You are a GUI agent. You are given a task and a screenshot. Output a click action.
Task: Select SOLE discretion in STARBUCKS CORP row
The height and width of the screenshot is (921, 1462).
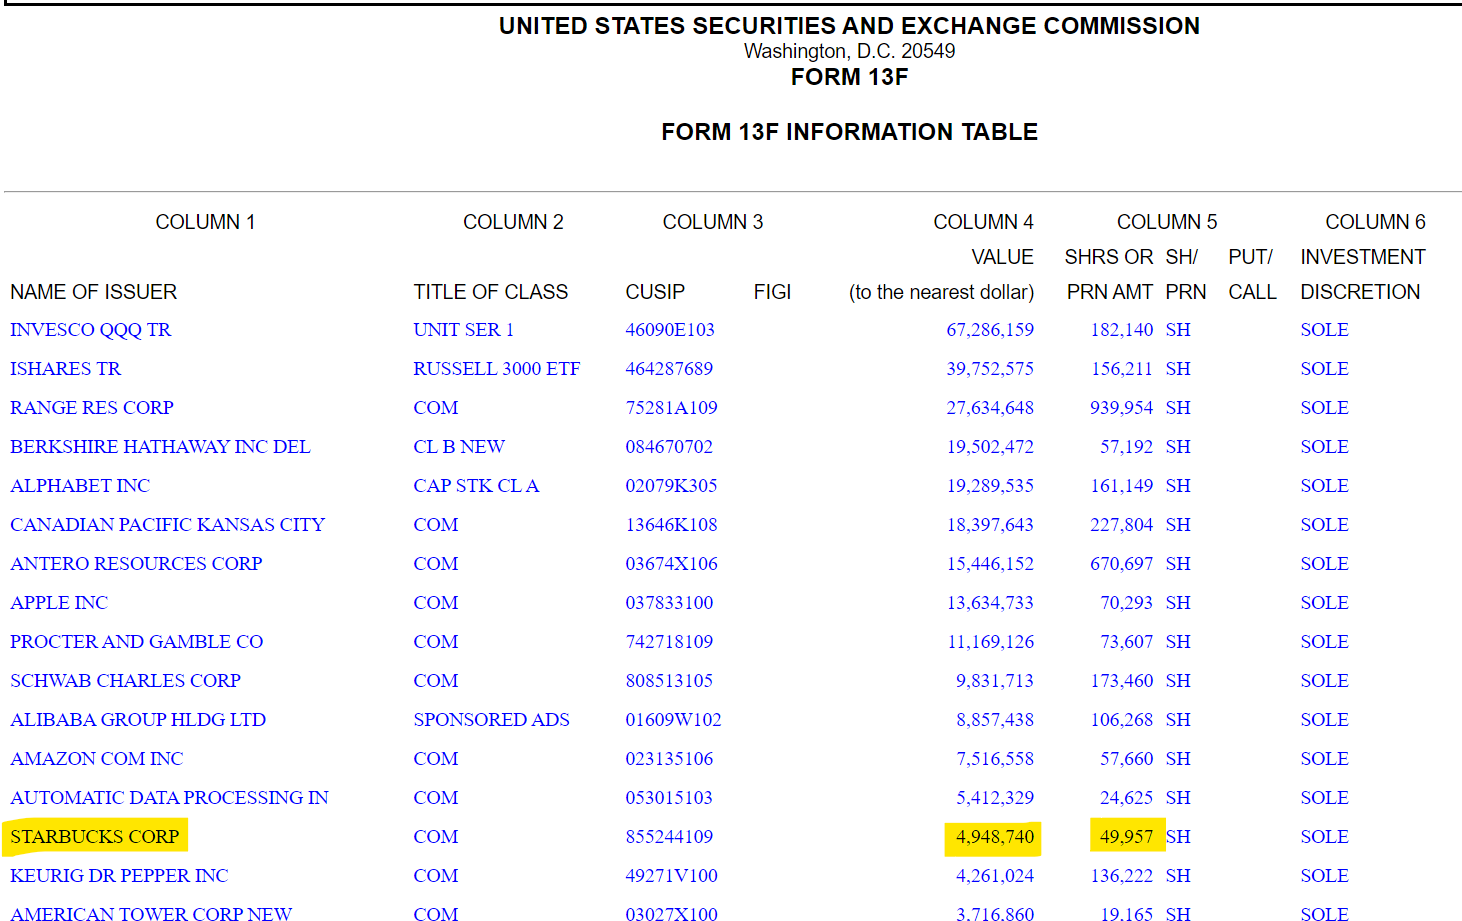[1325, 837]
